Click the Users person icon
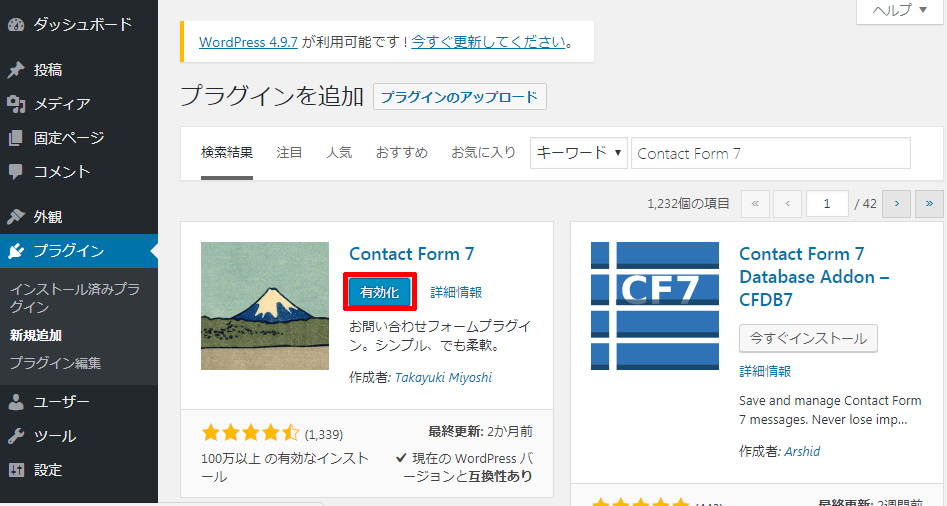 pyautogui.click(x=16, y=402)
